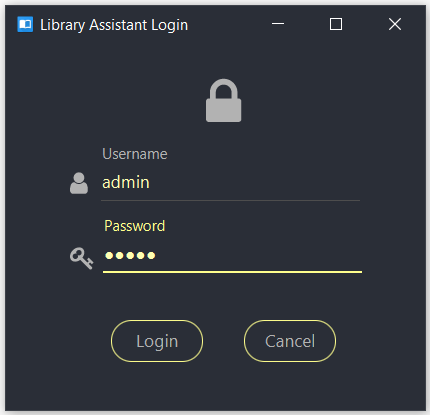This screenshot has width=430, height=415.
Task: Click the Cancel button
Action: pyautogui.click(x=290, y=341)
